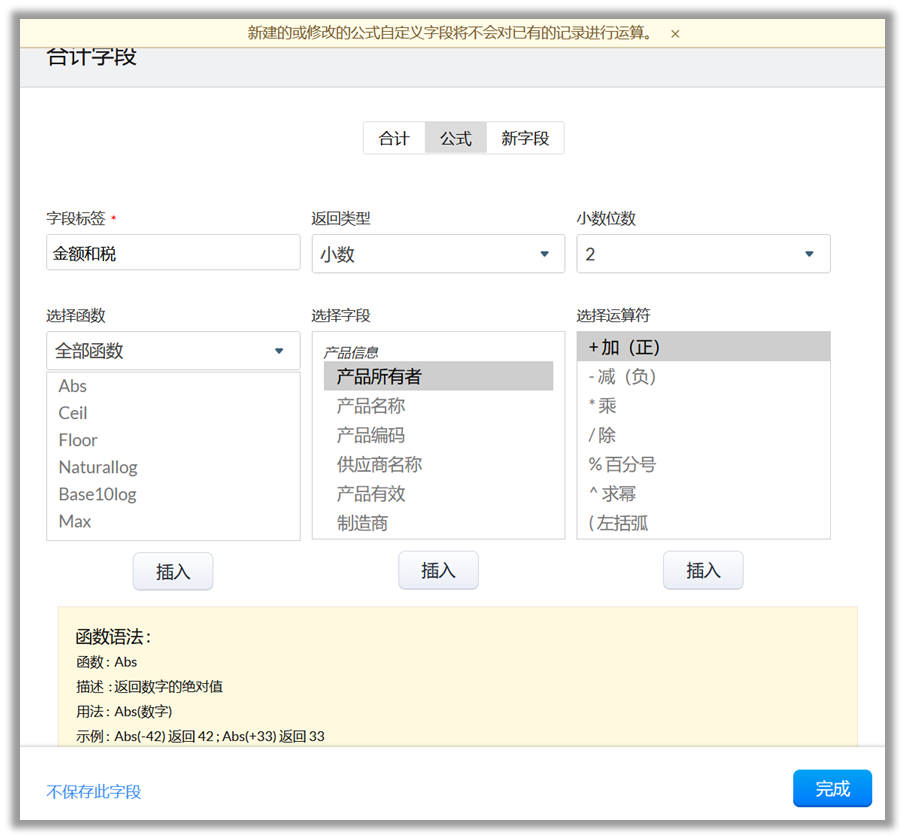The height and width of the screenshot is (839, 905).
Task: Select the 产品名称 field
Action: [x=371, y=406]
